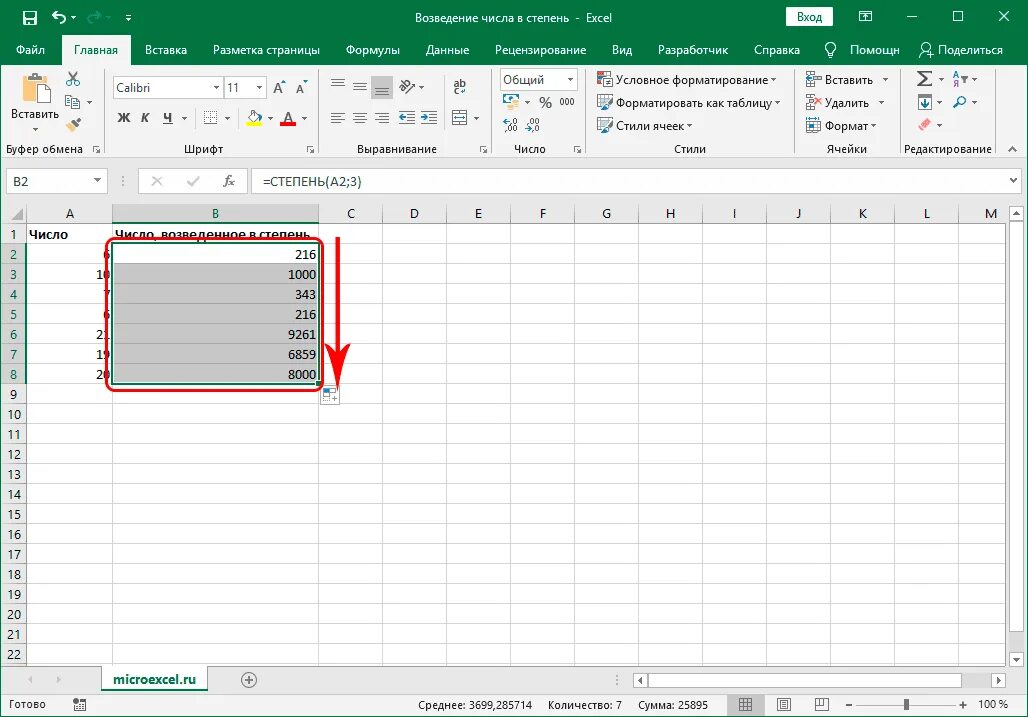
Task: Expand the formula bar
Action: click(1013, 180)
